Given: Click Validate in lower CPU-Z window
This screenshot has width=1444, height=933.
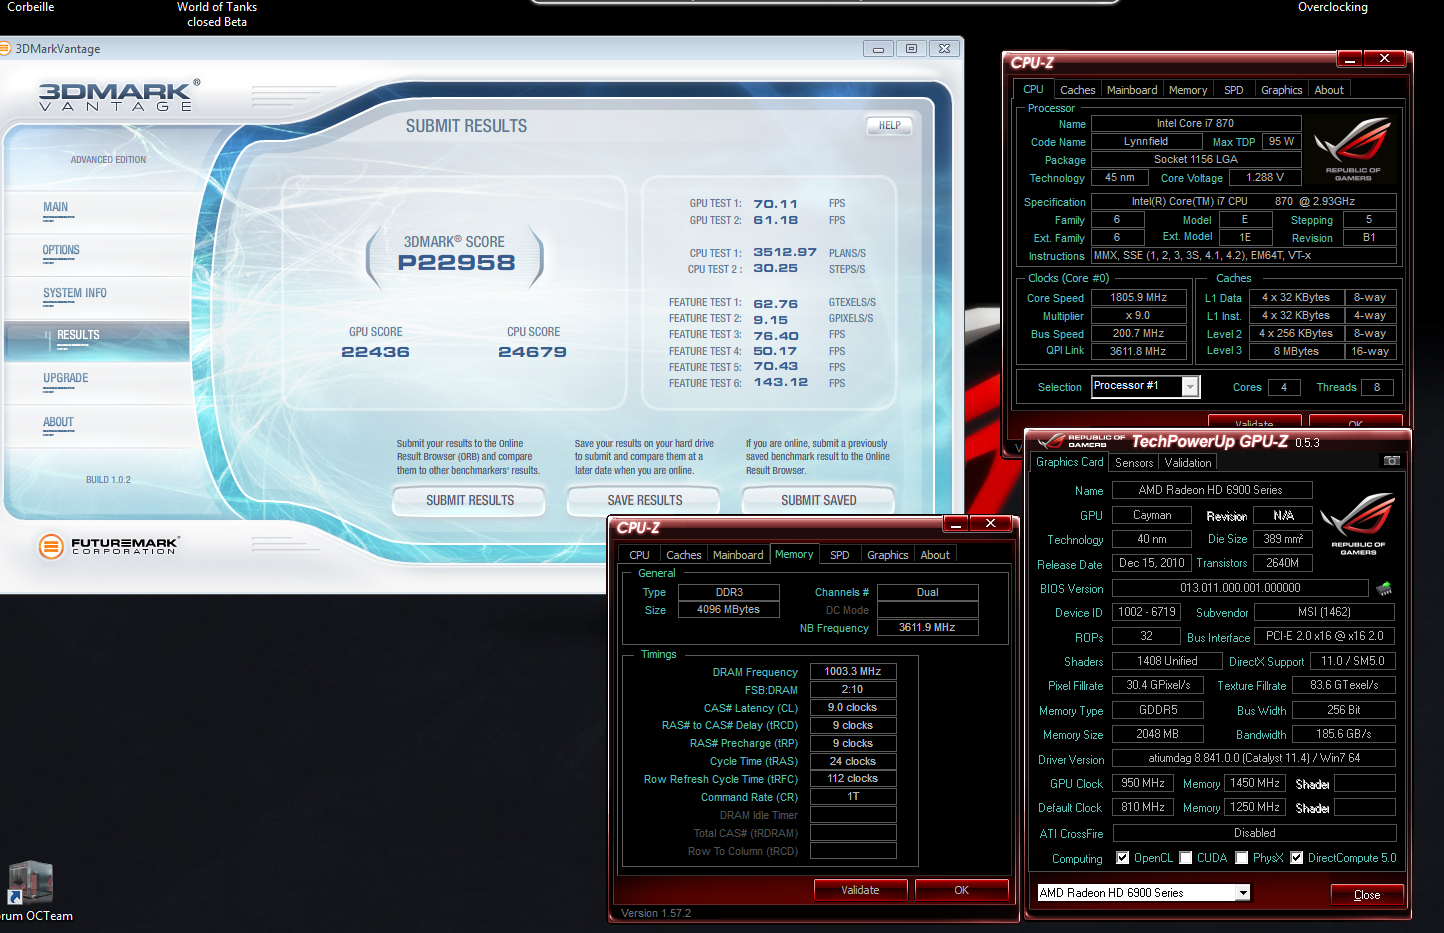Looking at the screenshot, I should pos(860,890).
